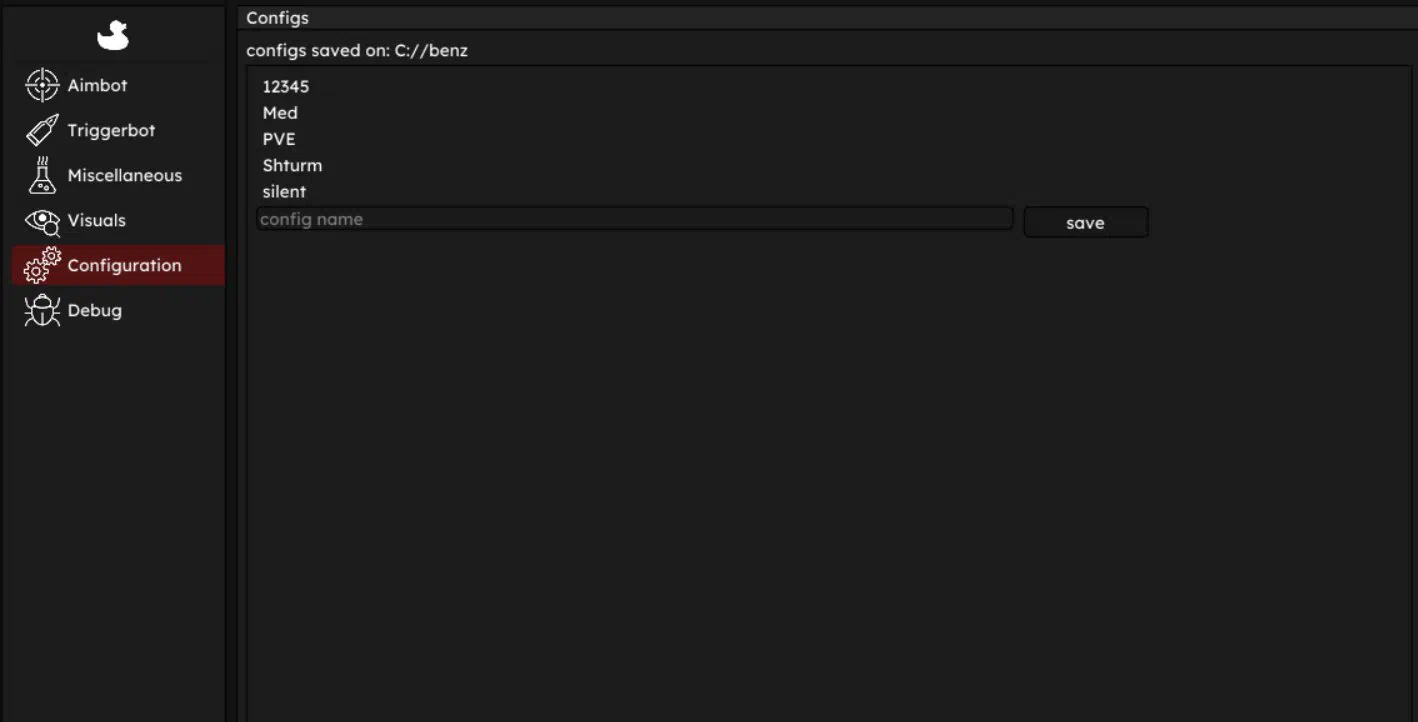Choose the silent config entry
Viewport: 1418px width, 722px height.
click(x=284, y=191)
